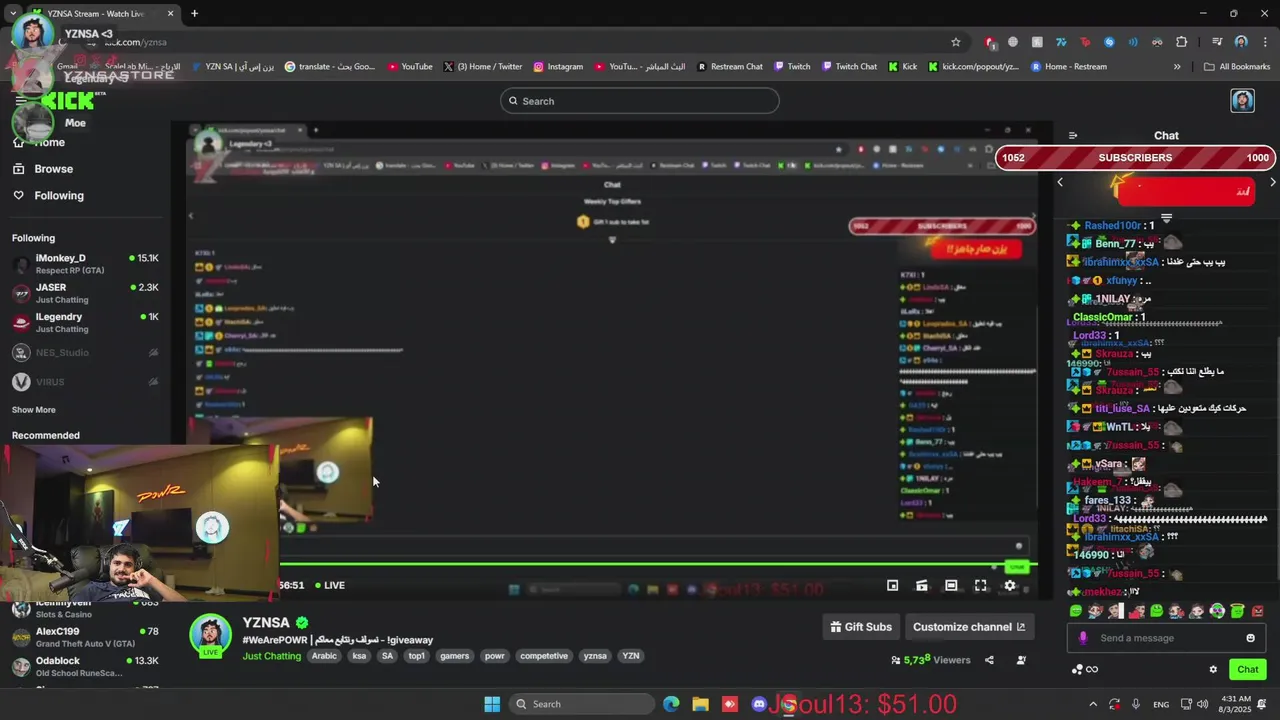Go to next pinned chat banner
Viewport: 1280px width, 720px height.
point(1273,182)
